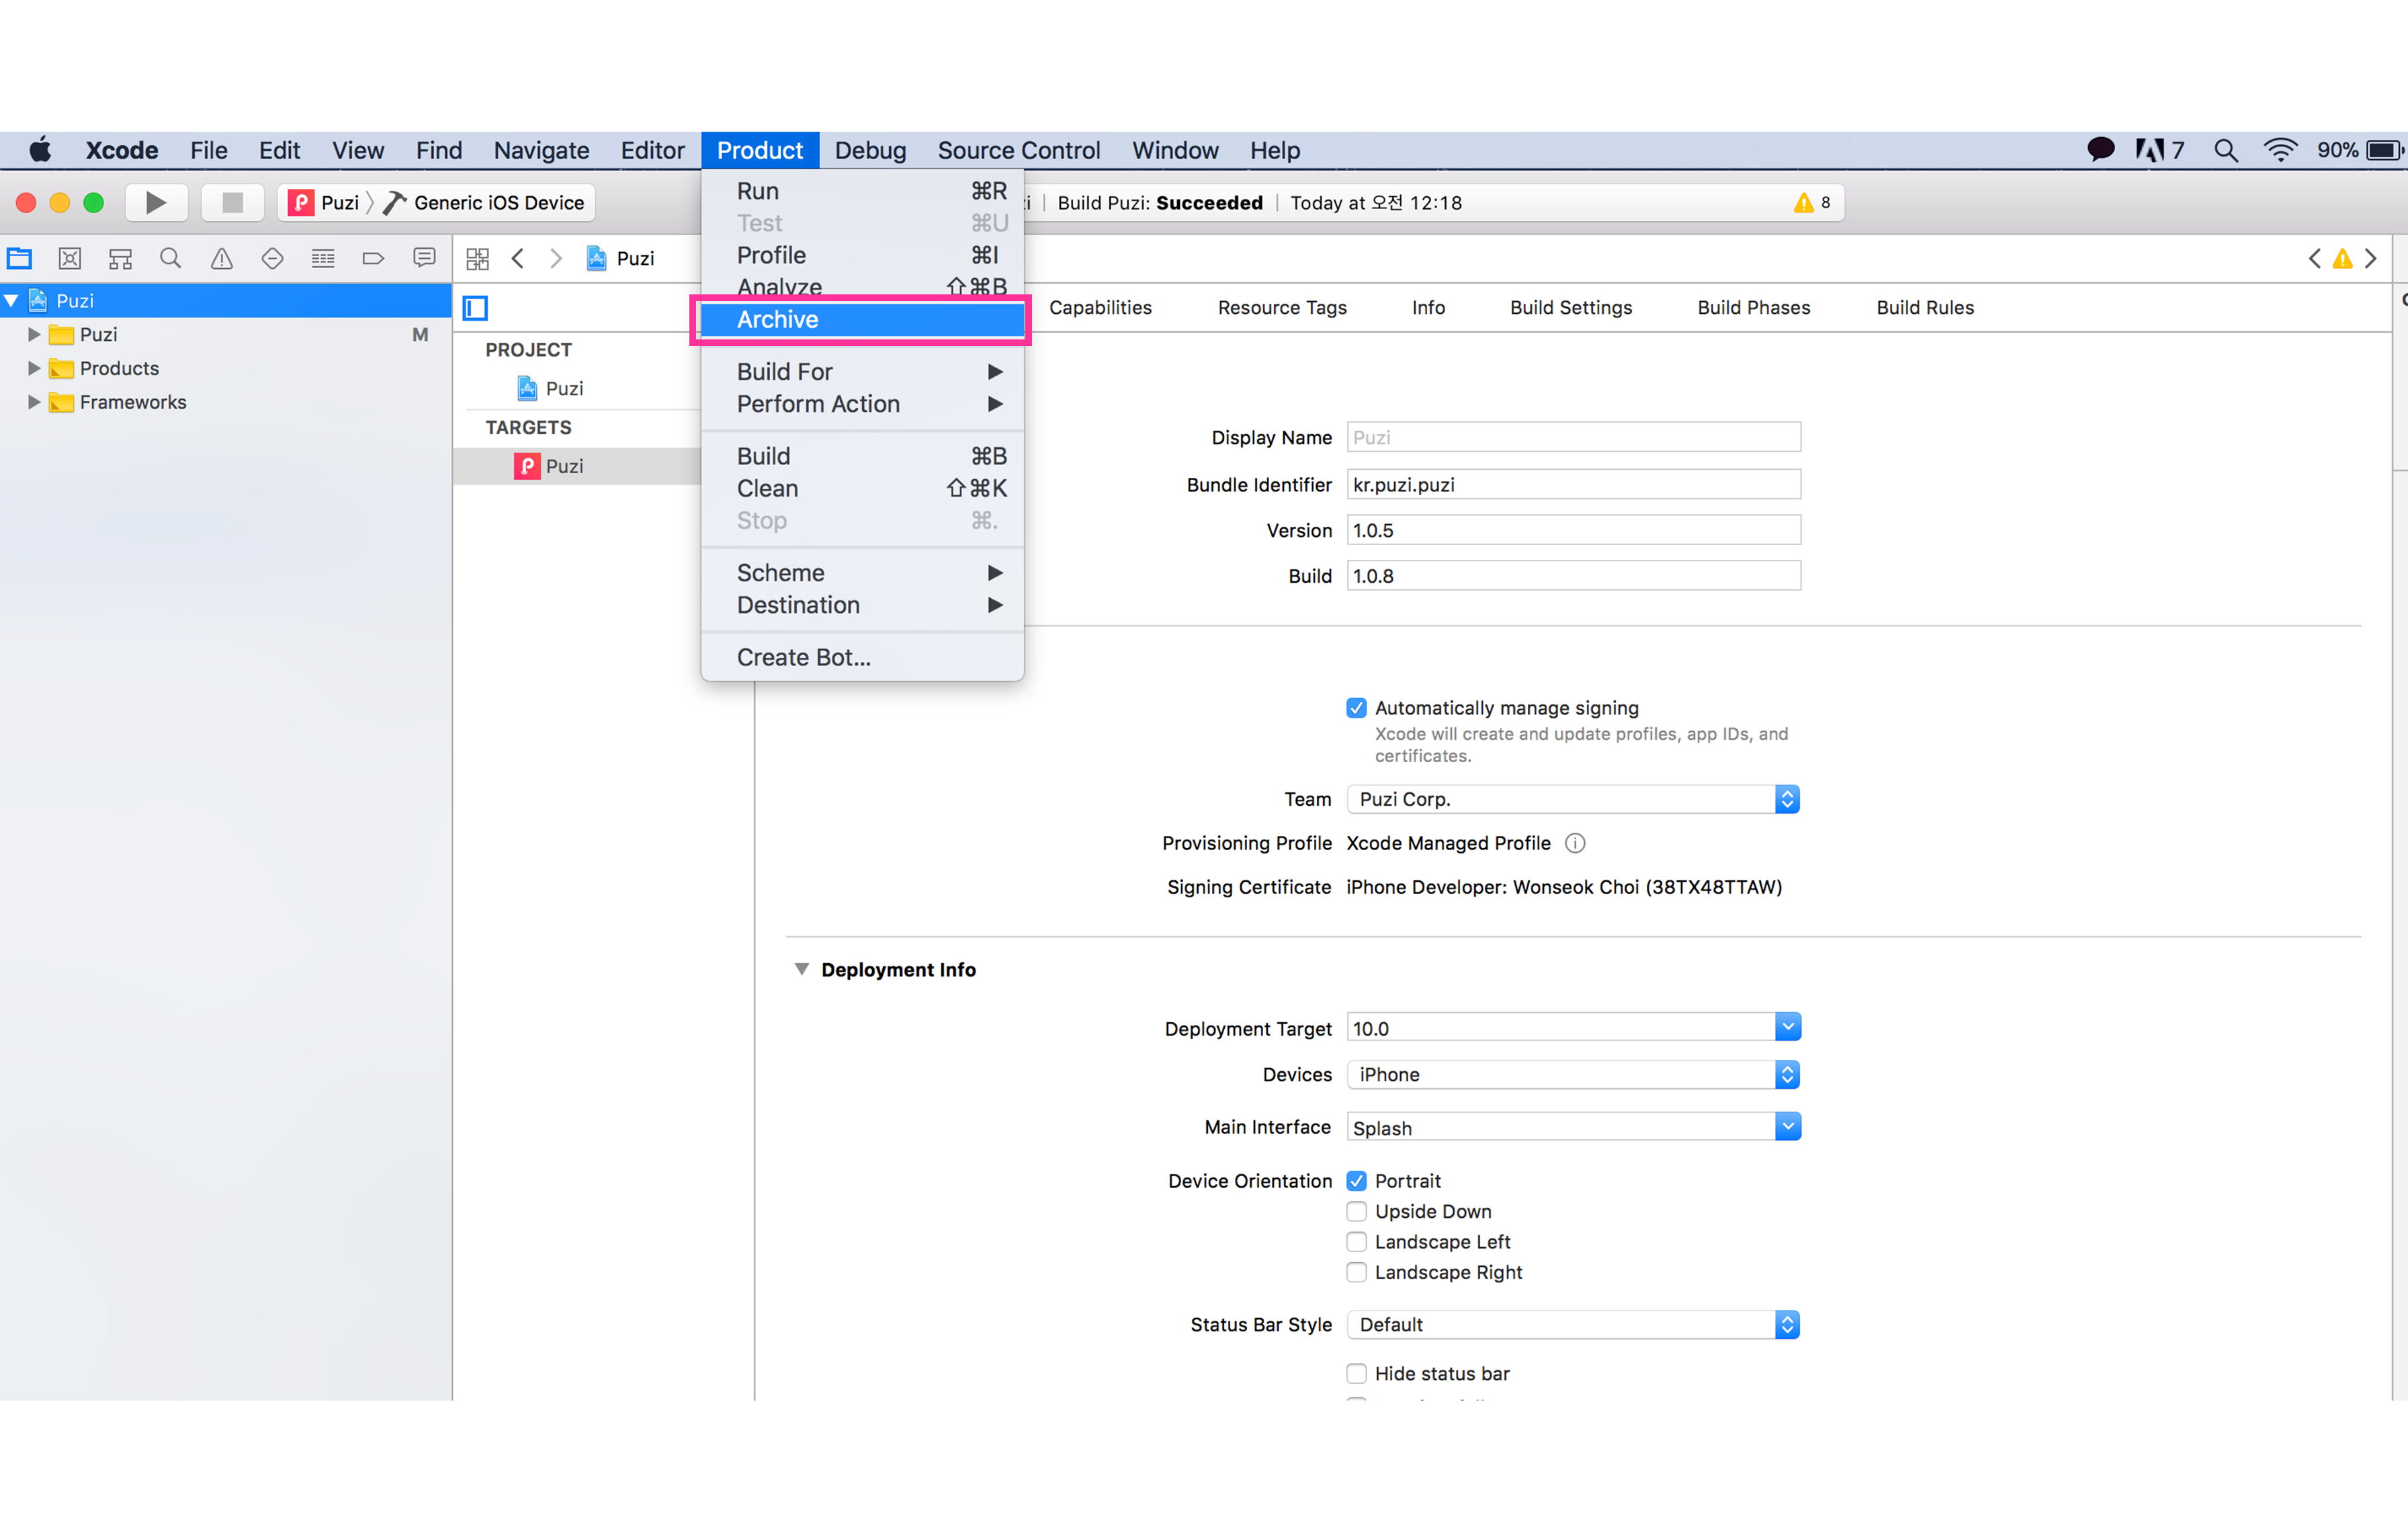Open the Status Bar Style dropdown
The width and height of the screenshot is (2408, 1531).
[1573, 1325]
